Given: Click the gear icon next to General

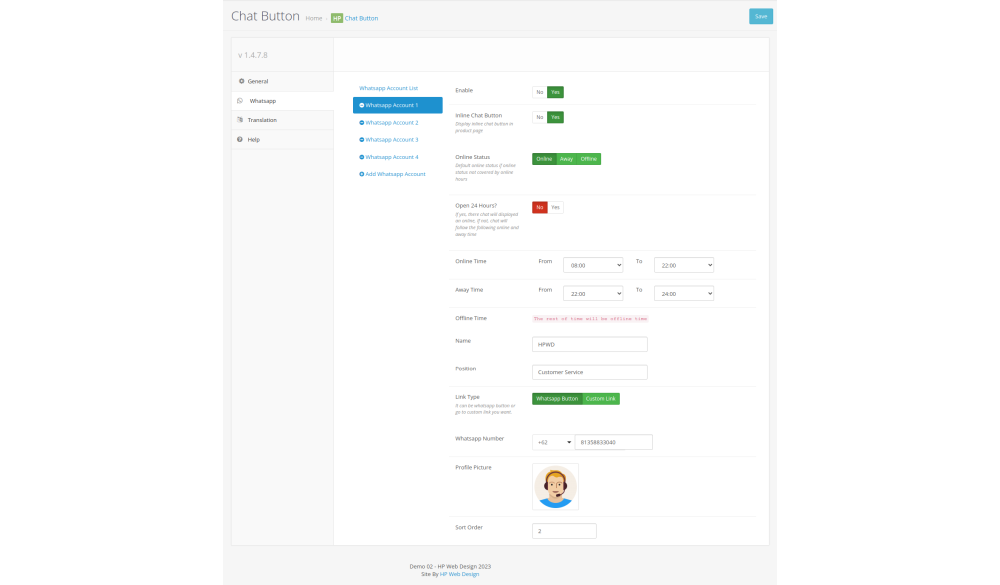Looking at the screenshot, I should [x=241, y=81].
